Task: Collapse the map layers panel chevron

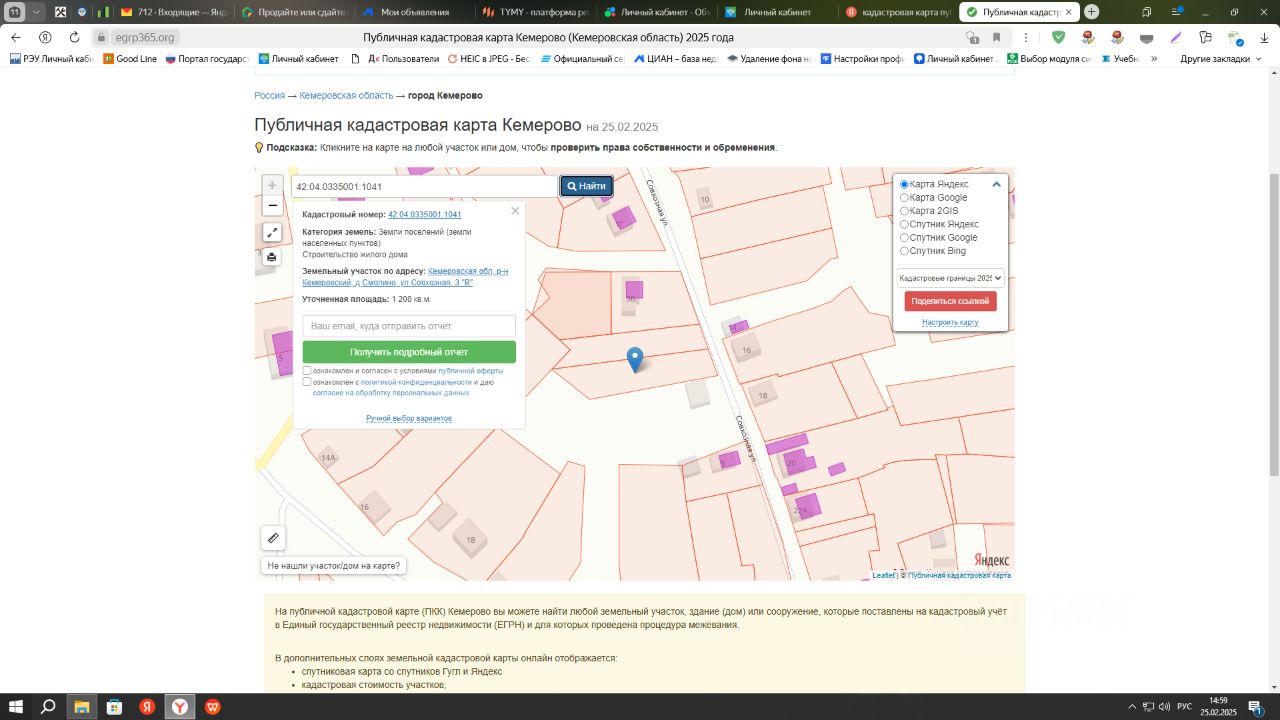Action: pyautogui.click(x=996, y=184)
